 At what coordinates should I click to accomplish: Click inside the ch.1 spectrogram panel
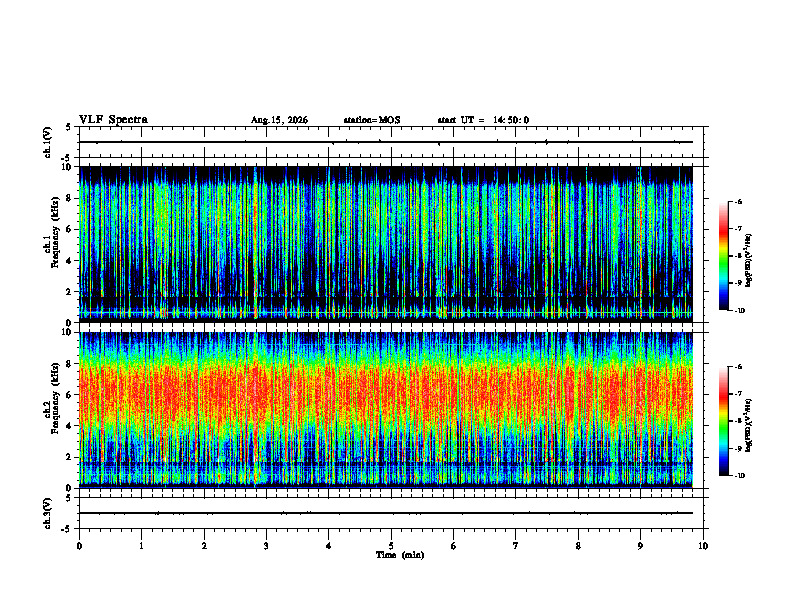click(386, 244)
